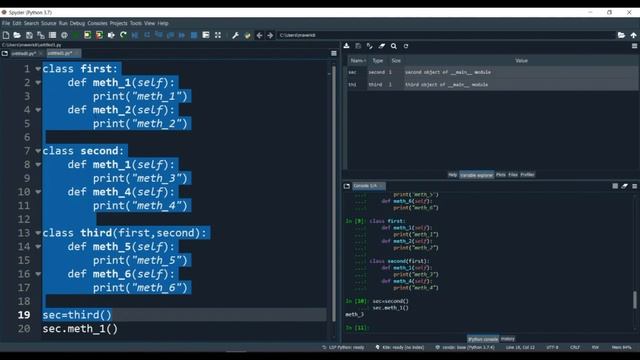
Task: Open Variable explorer options menu
Action: point(634,46)
